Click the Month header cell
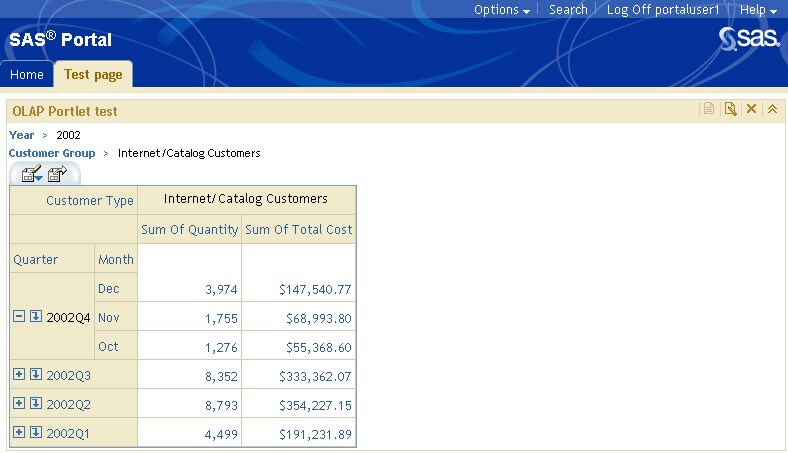The width and height of the screenshot is (788, 453). (x=116, y=259)
